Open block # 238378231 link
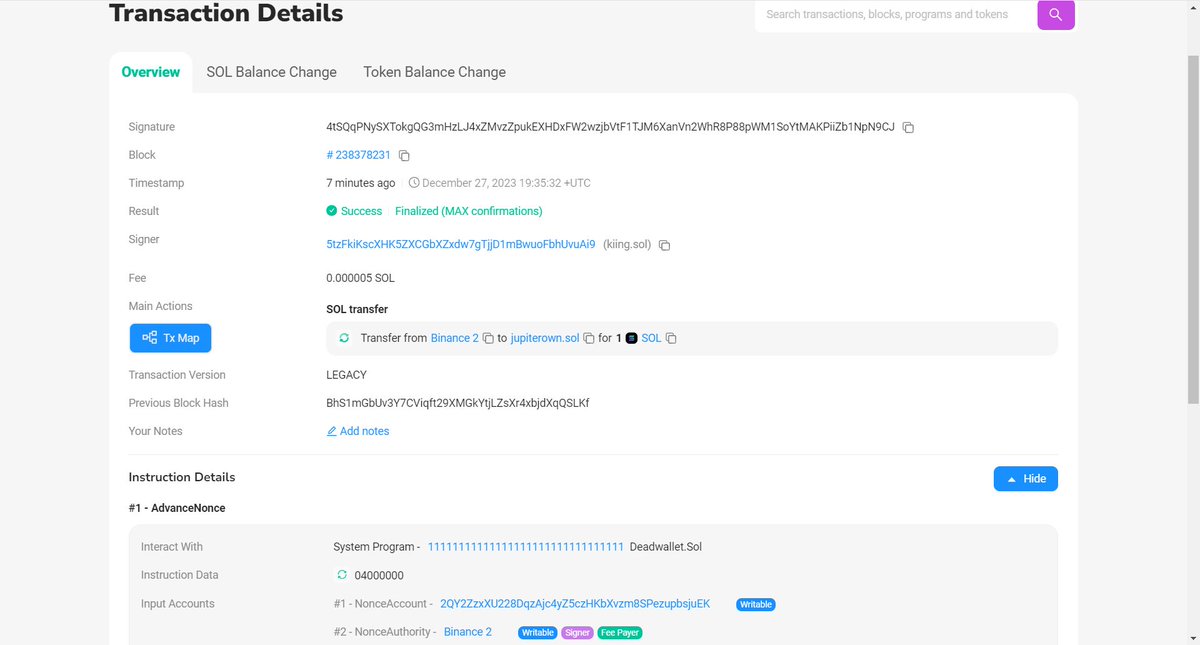 (x=358, y=155)
